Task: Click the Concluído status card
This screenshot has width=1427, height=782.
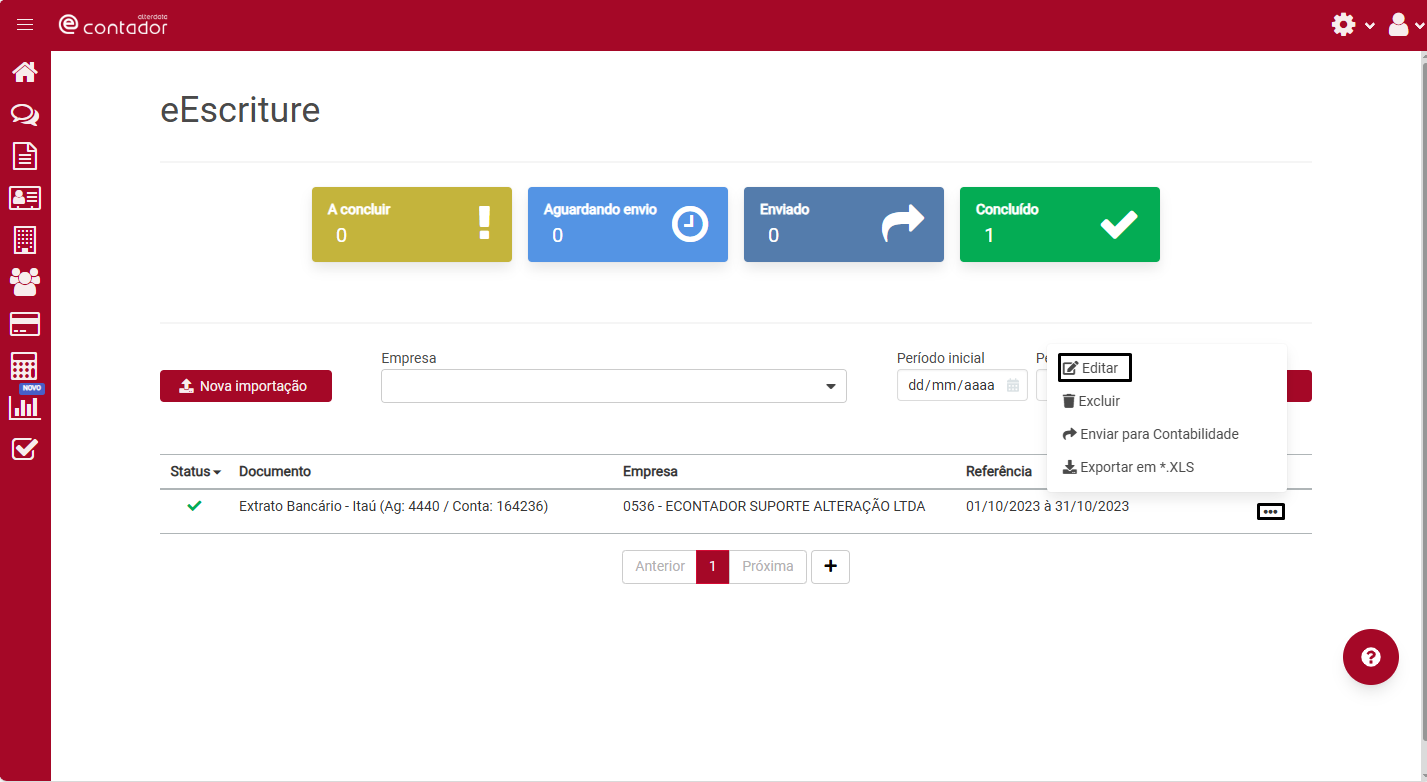Action: (1059, 224)
